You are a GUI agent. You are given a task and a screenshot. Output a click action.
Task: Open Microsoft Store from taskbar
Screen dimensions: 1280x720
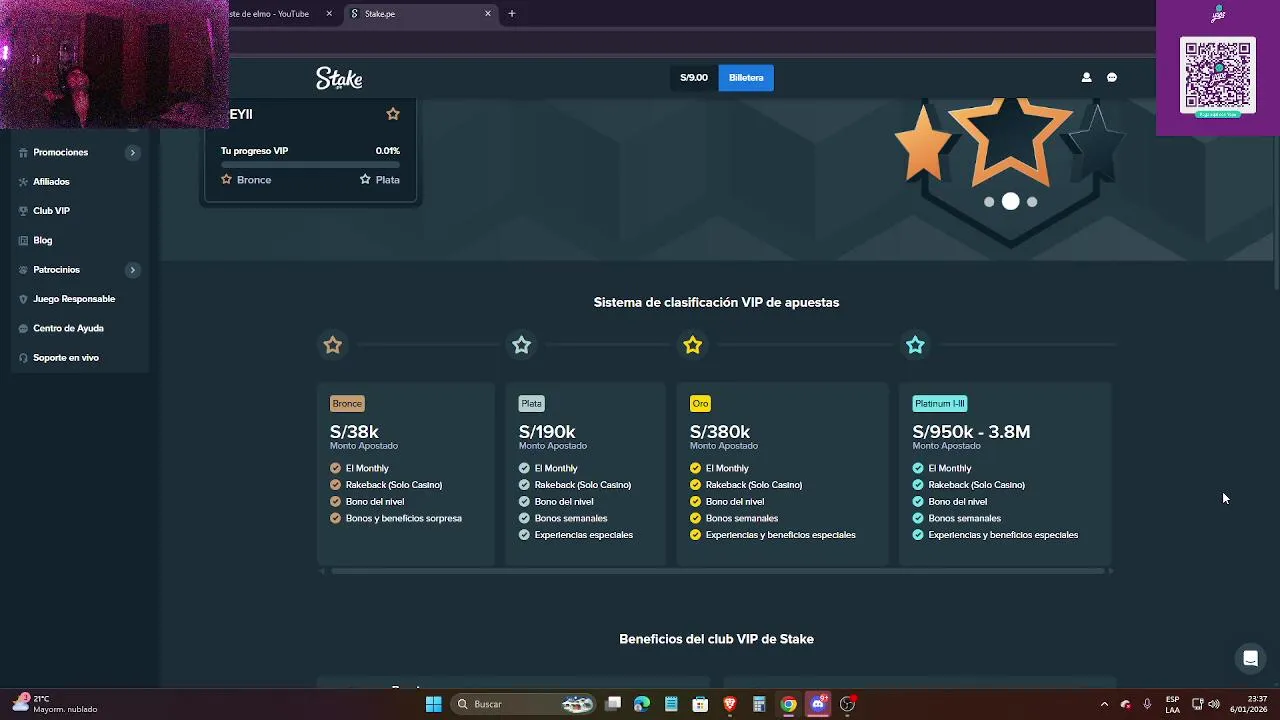701,704
